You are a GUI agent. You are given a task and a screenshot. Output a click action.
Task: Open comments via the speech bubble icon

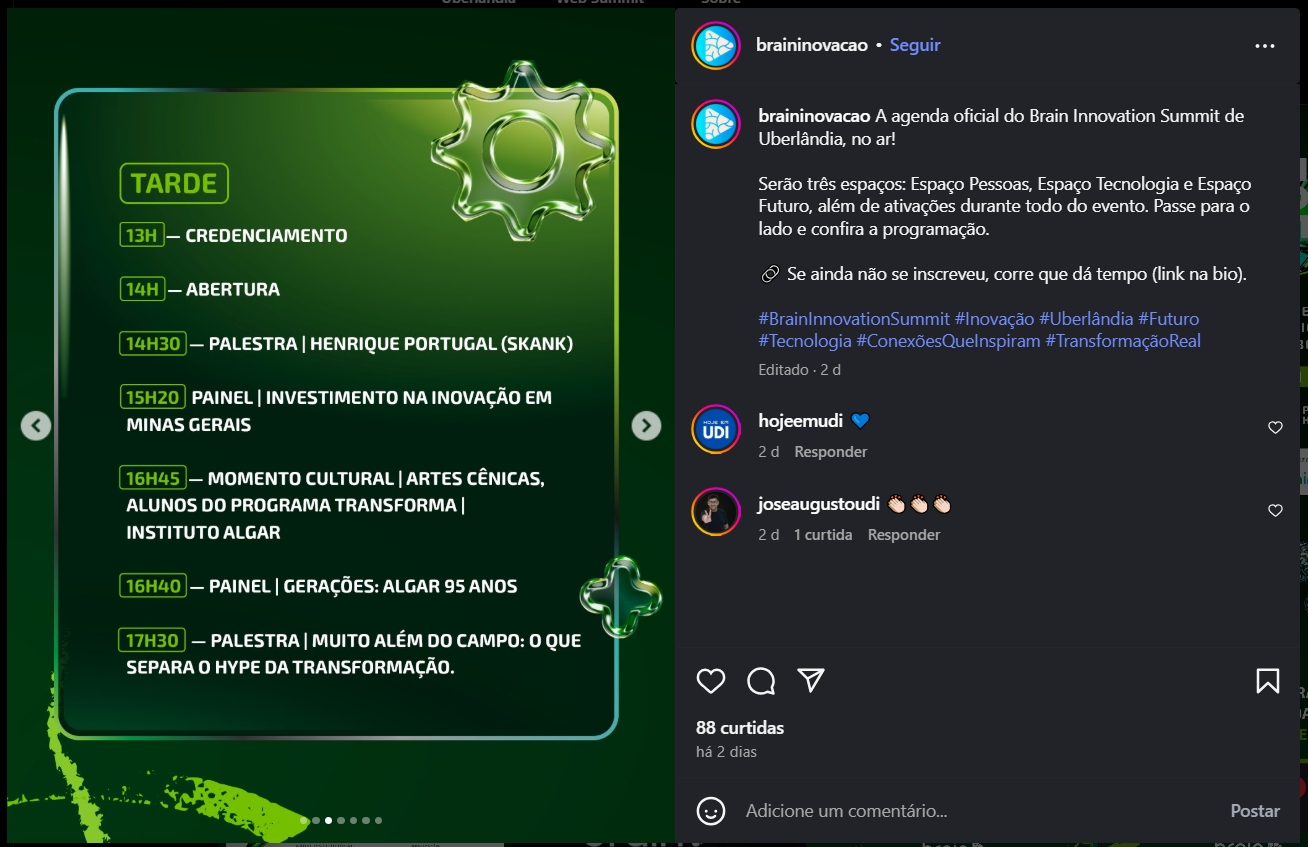click(761, 681)
